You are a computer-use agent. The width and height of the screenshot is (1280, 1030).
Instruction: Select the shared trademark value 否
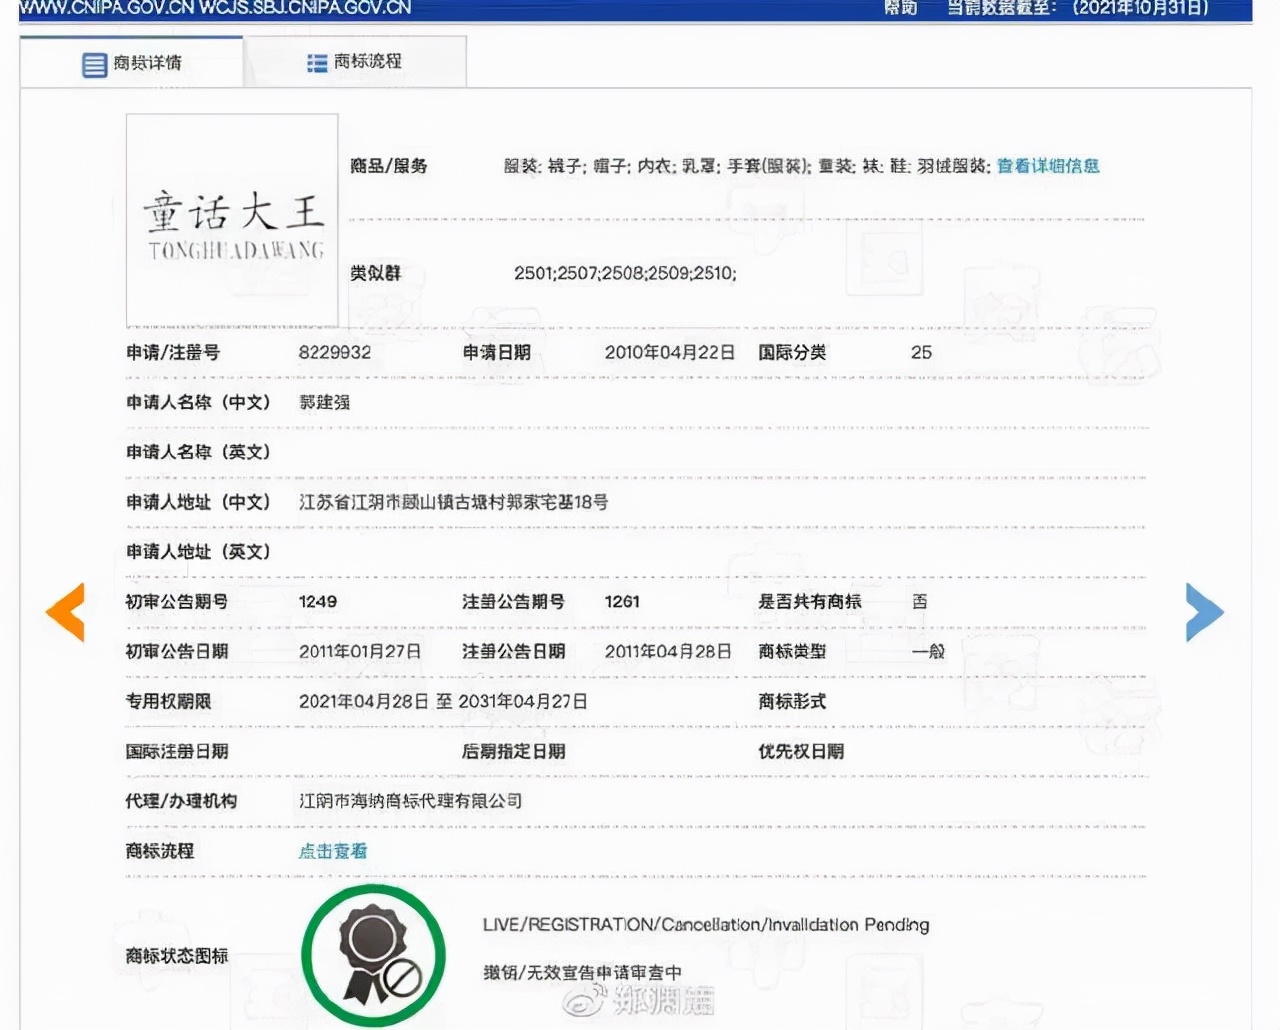tap(920, 602)
